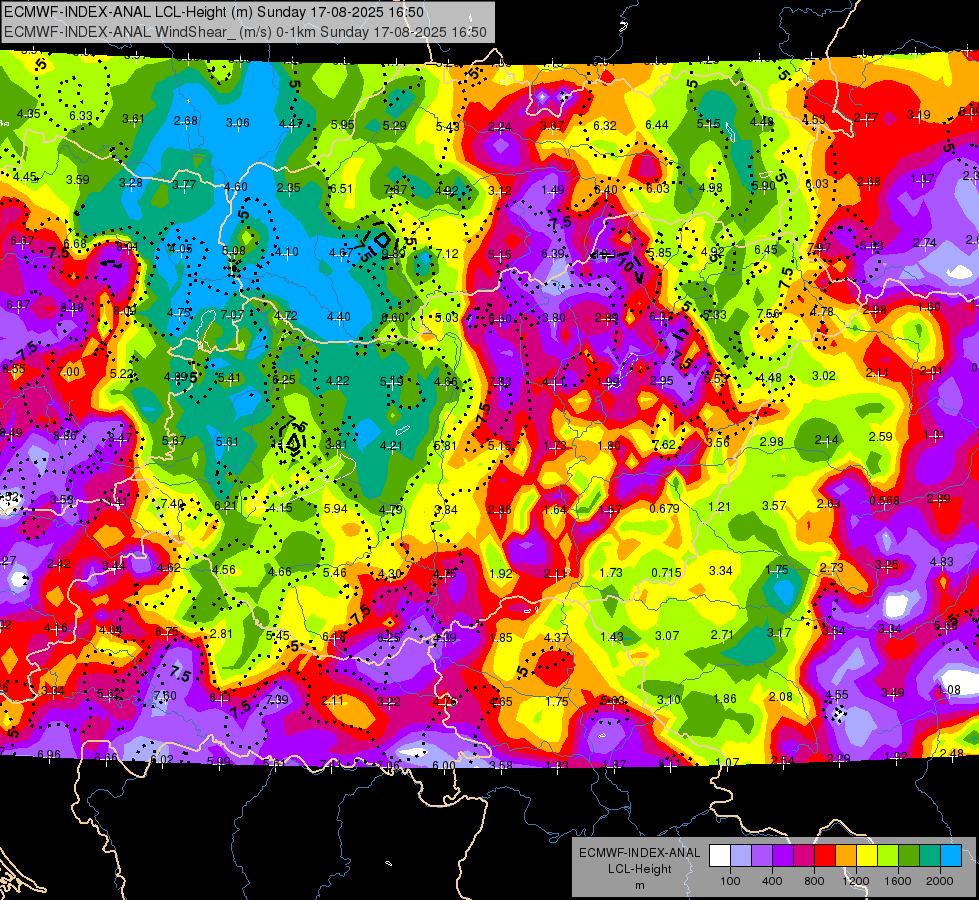Click the grid value 3.07
This screenshot has height=900, width=979.
[x=667, y=636]
